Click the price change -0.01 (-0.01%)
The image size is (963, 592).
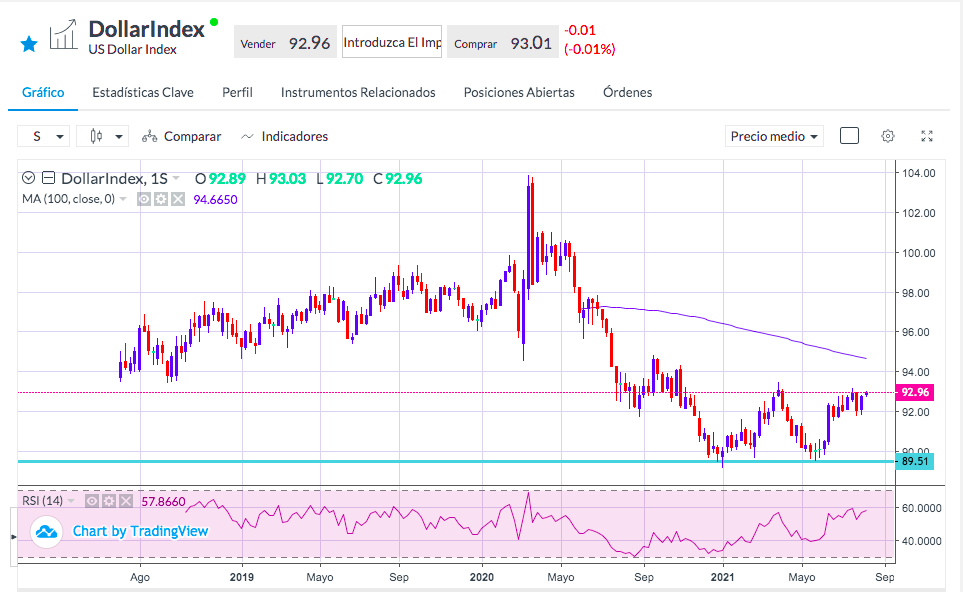(590, 40)
